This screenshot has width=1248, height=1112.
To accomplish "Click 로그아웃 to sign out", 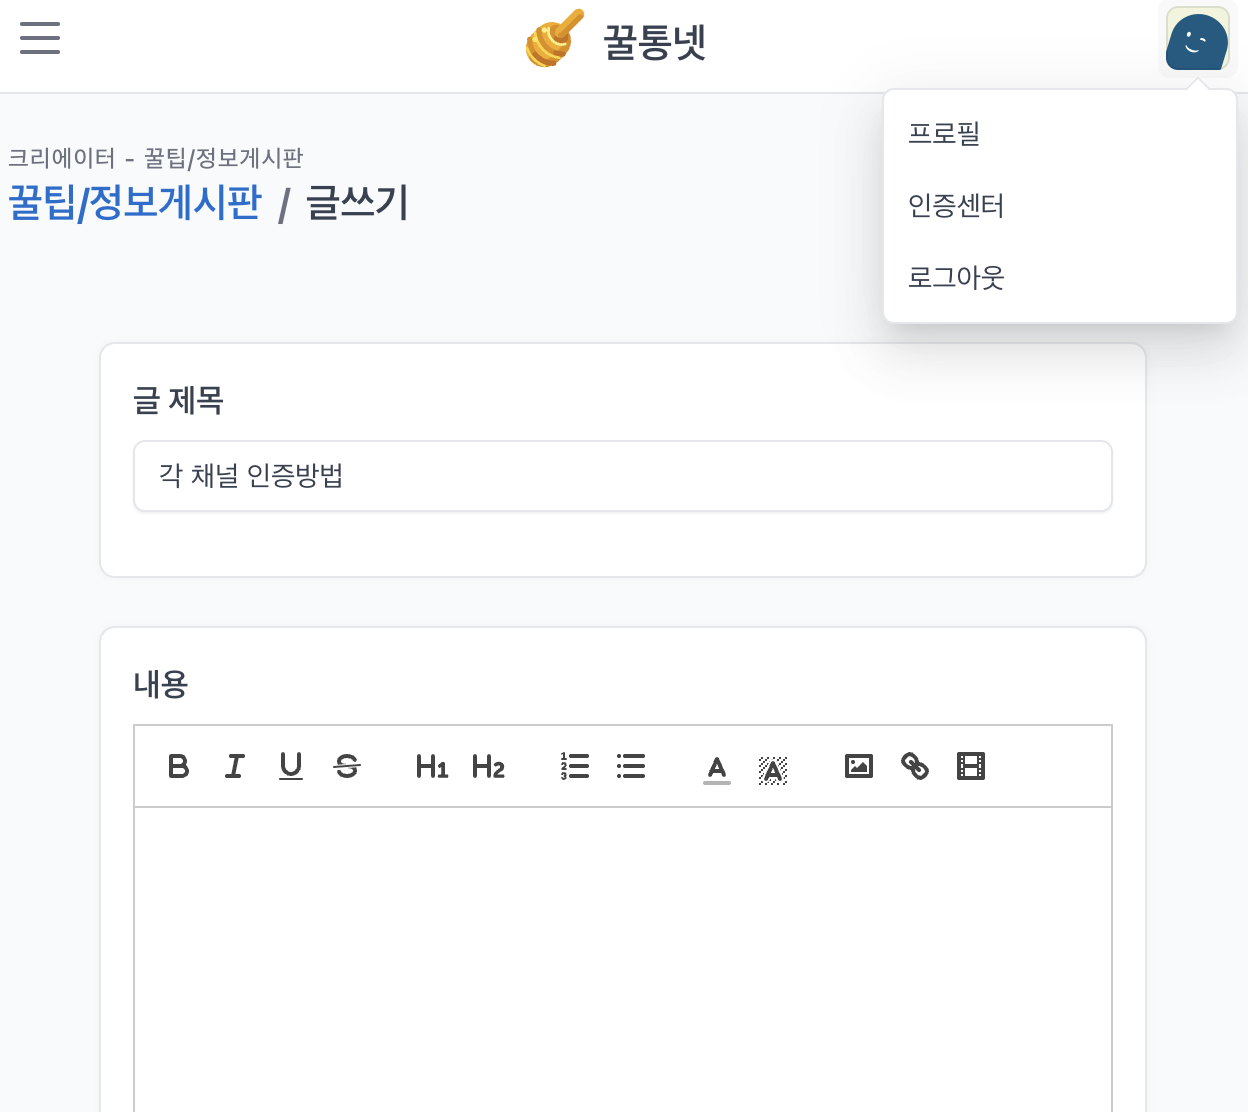I will click(x=956, y=278).
